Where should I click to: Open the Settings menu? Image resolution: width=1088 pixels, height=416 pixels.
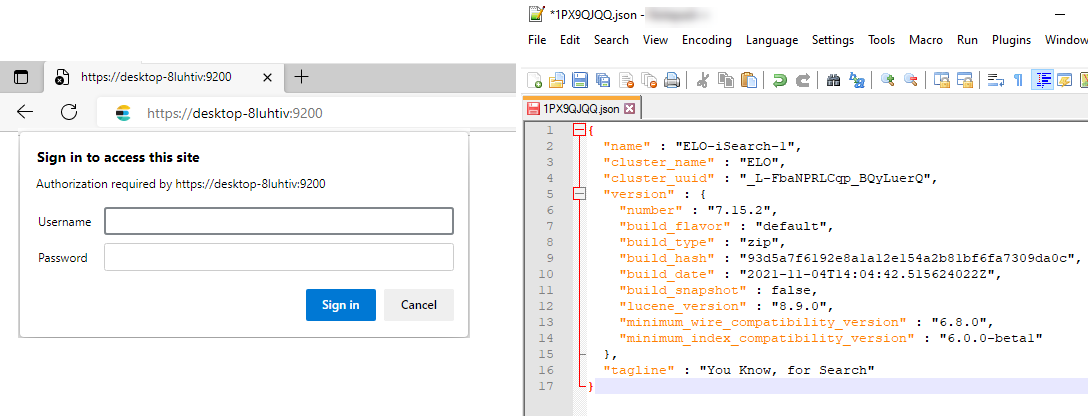(x=833, y=40)
